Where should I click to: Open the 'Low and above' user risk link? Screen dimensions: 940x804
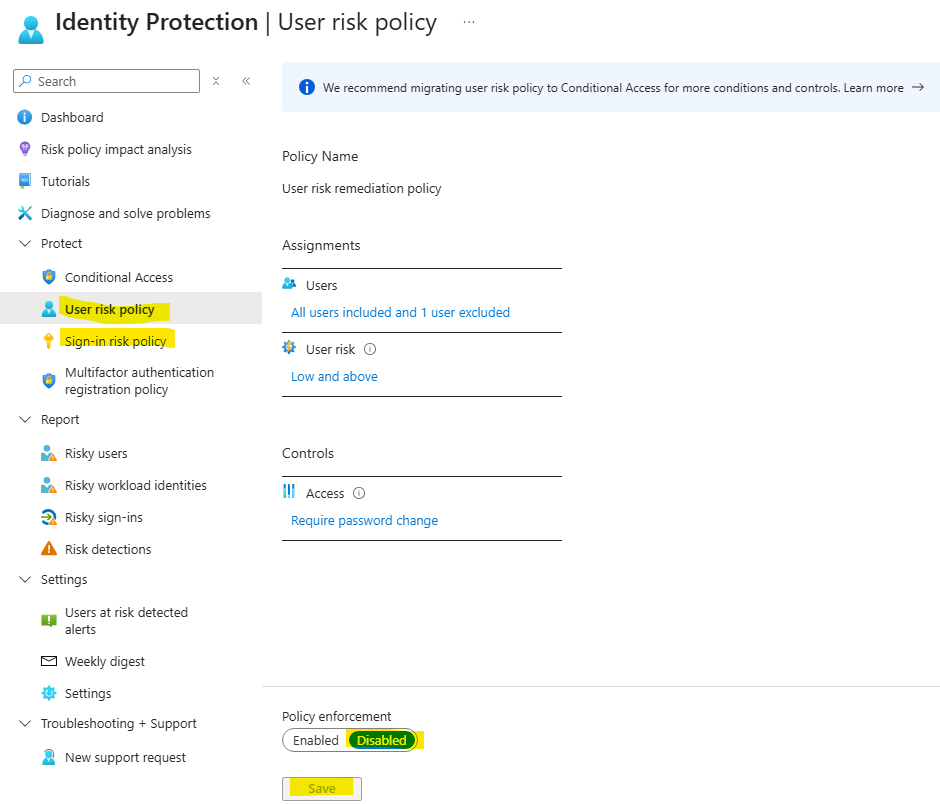334,377
